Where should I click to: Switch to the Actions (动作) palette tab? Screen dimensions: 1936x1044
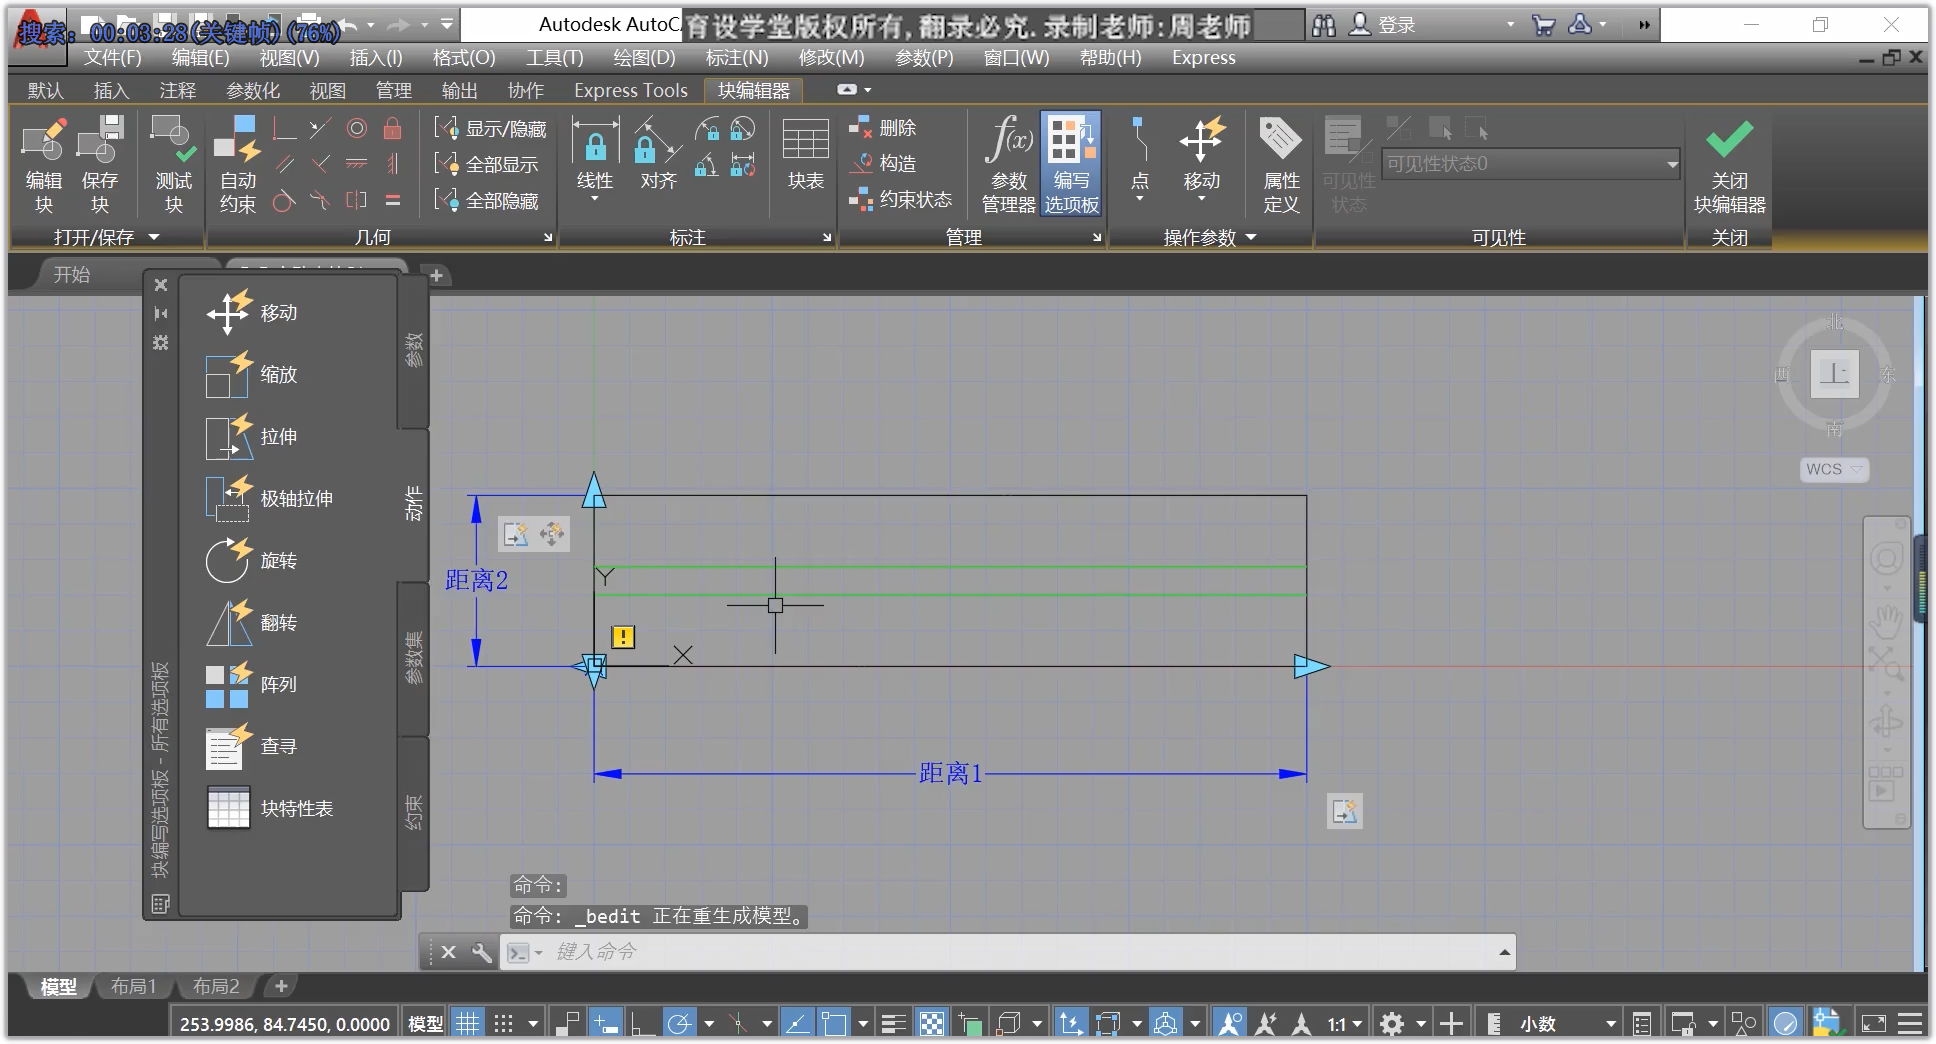(x=413, y=503)
